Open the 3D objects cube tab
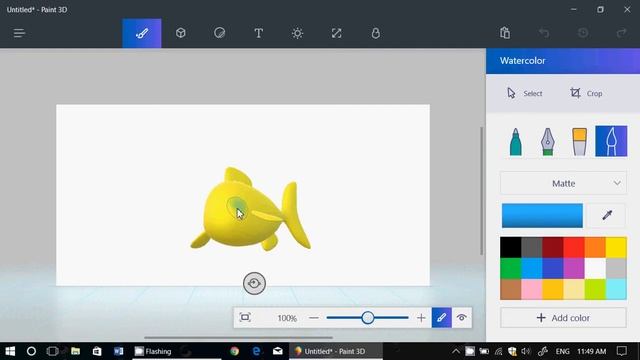Viewport: 640px width, 360px height. (180, 33)
